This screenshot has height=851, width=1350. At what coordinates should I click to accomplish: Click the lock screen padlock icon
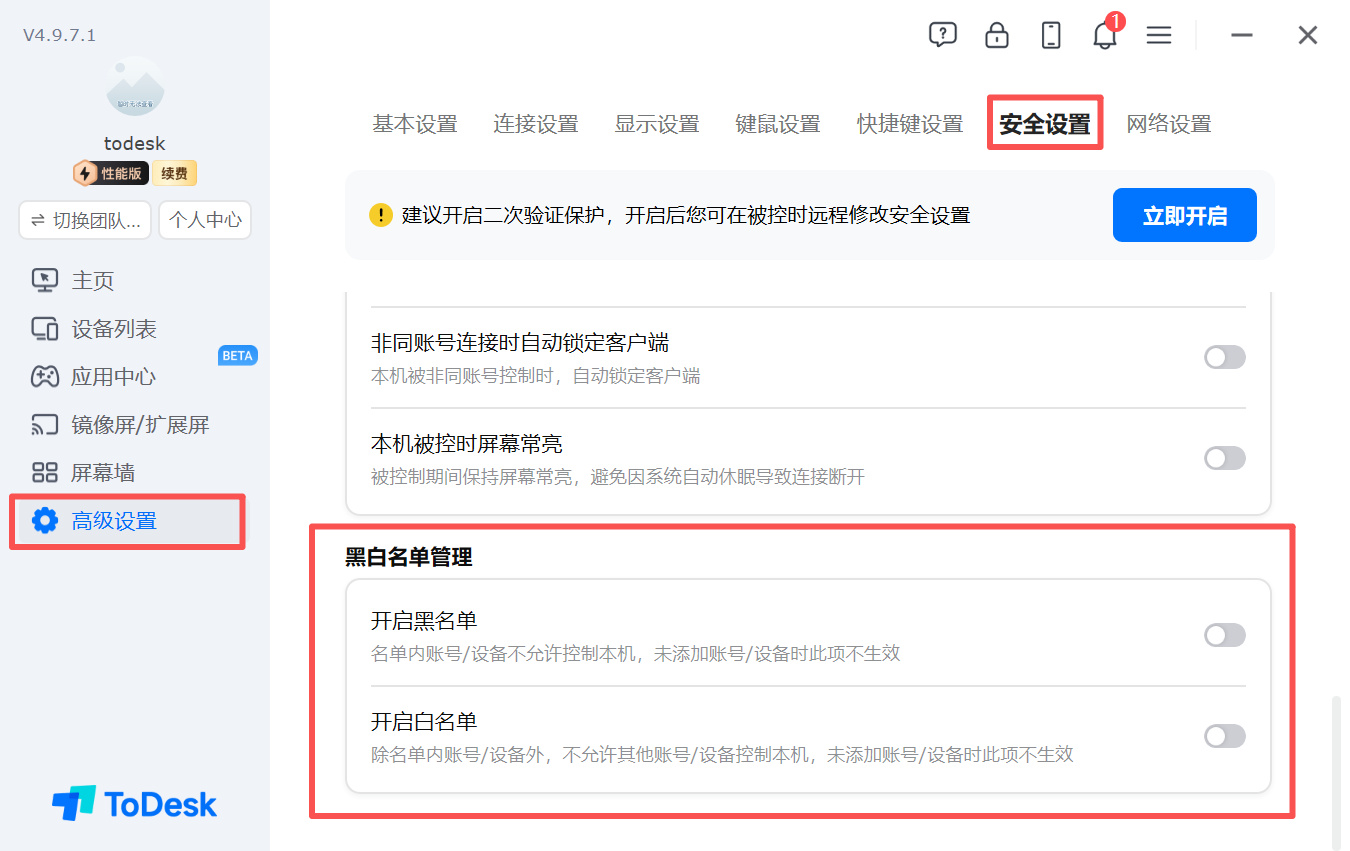click(997, 35)
